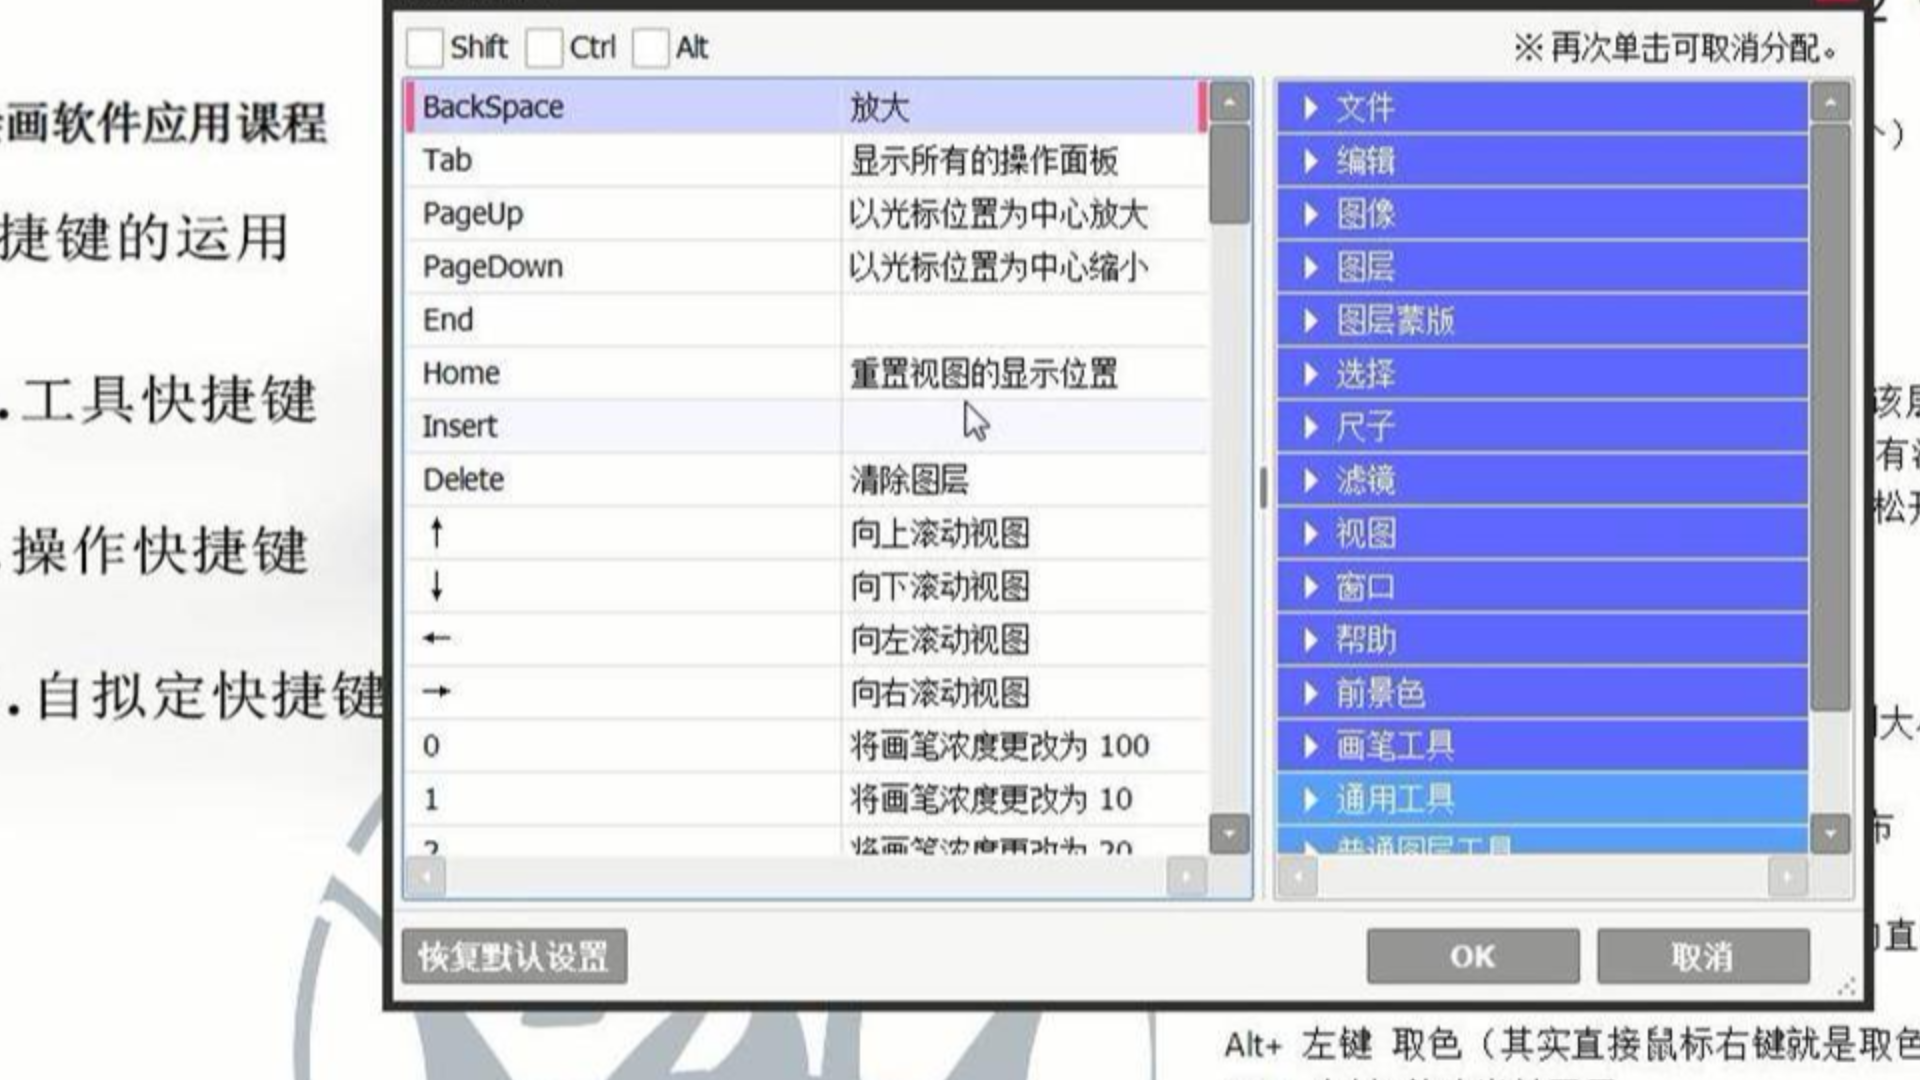1920x1080 pixels.
Task: Enable the Alt modifier checkbox
Action: point(650,48)
